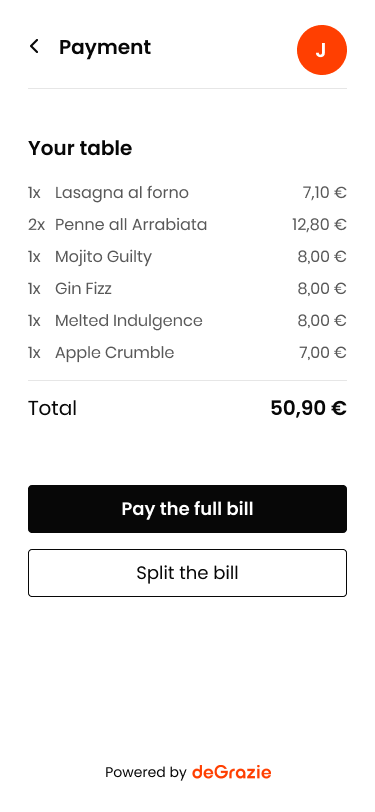Click the deGrazie logo in footer
375x812 pixels.
[232, 773]
